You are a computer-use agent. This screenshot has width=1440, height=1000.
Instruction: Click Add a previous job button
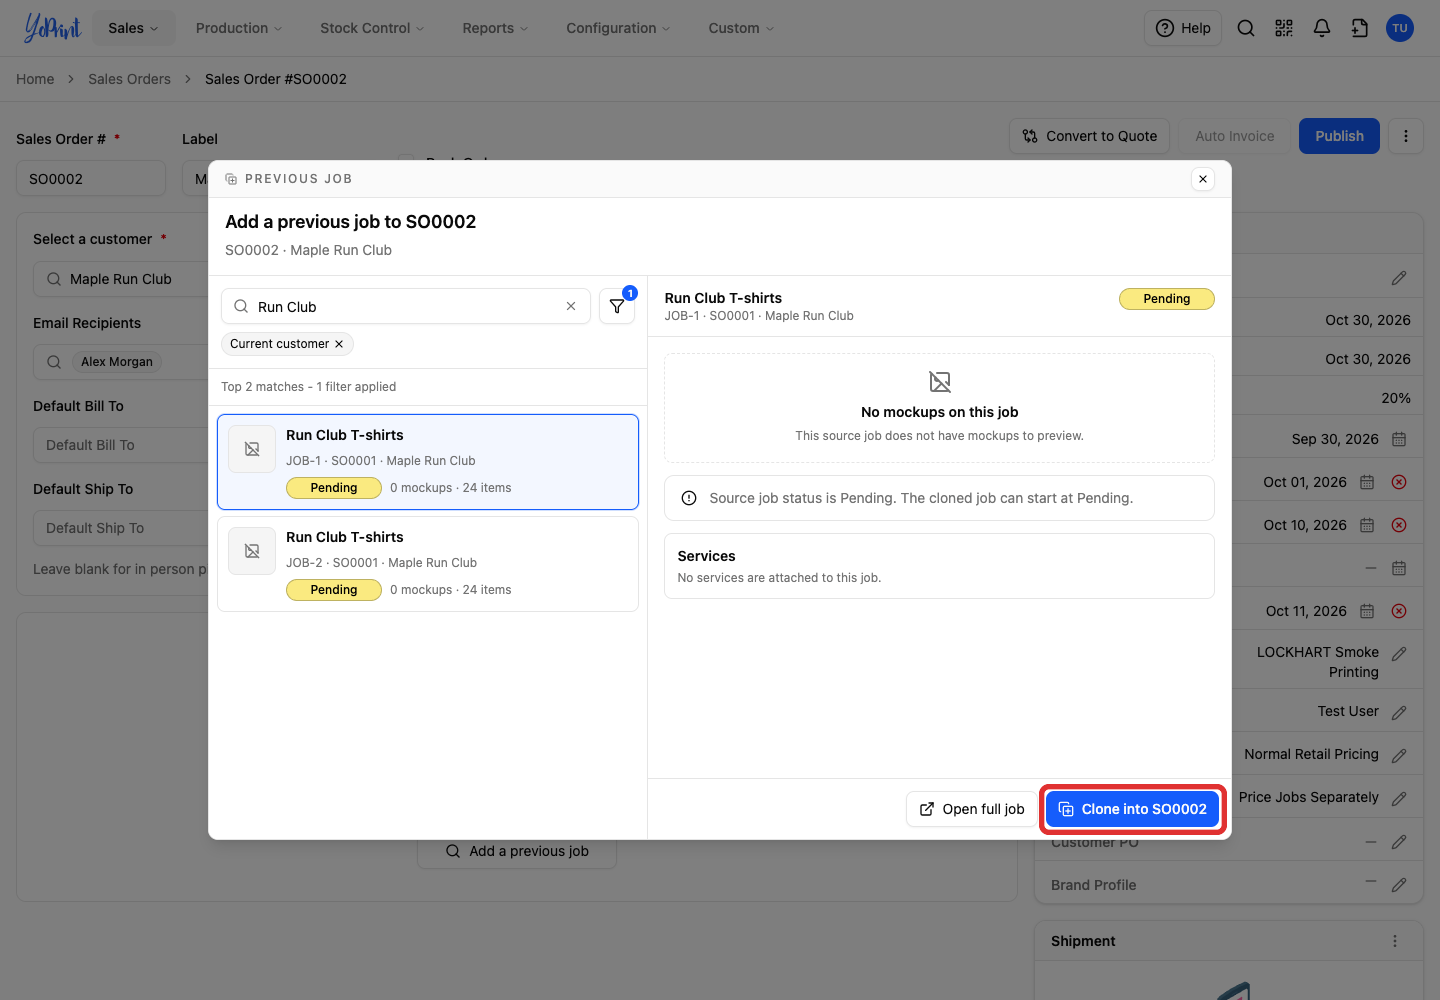[x=517, y=851]
